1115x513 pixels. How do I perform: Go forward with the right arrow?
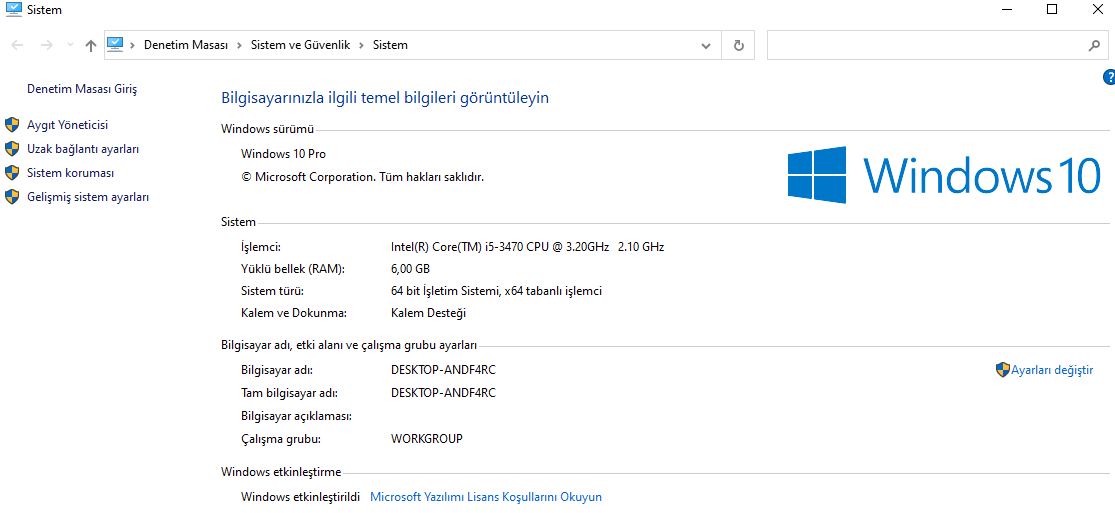click(46, 45)
